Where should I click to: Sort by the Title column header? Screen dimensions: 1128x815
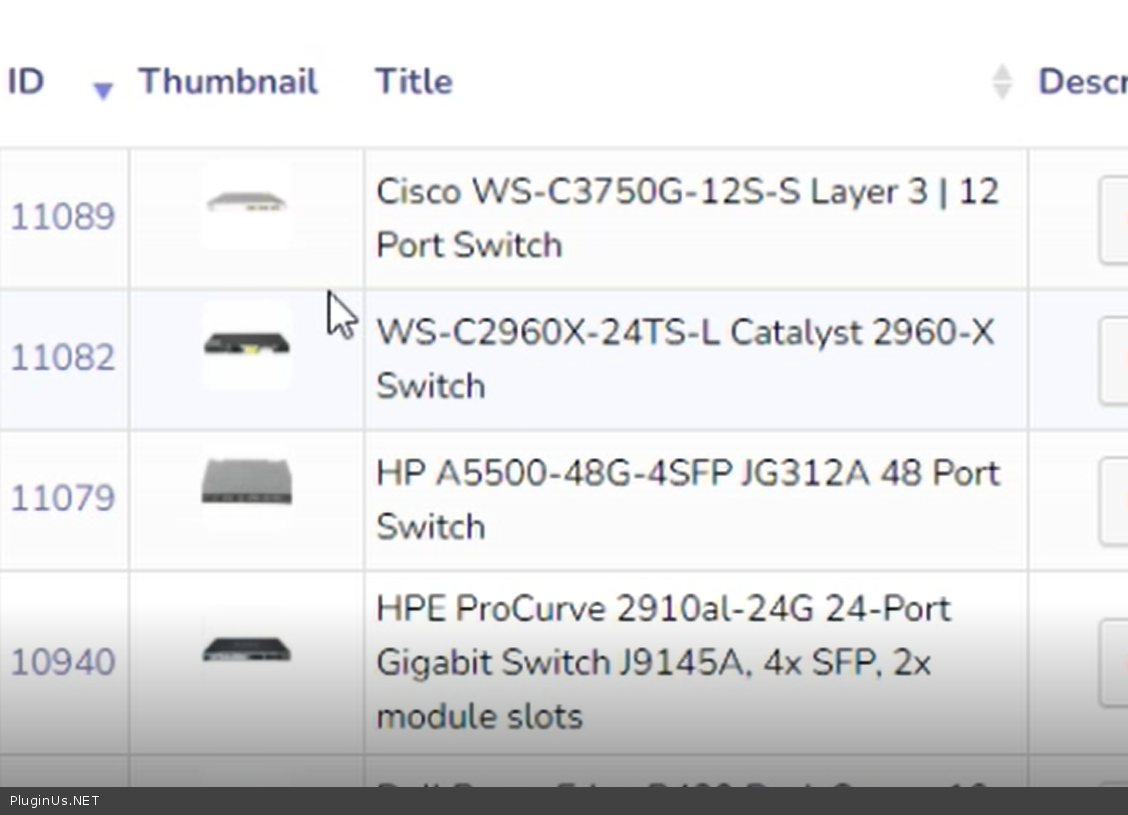pyautogui.click(x=414, y=81)
